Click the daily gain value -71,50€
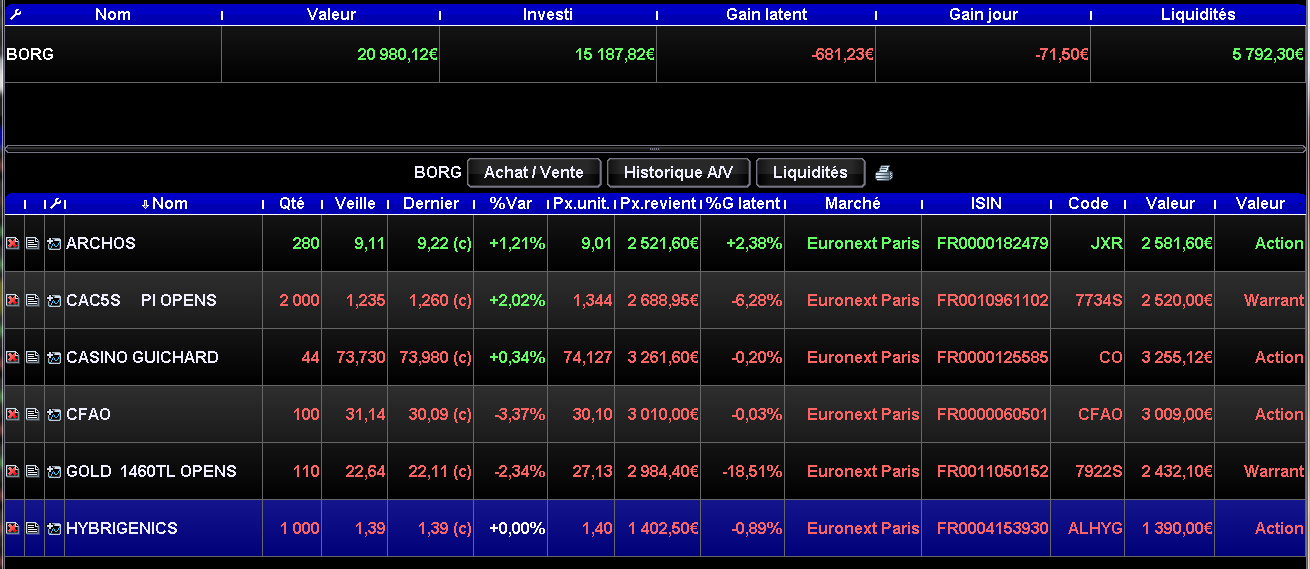 tap(1062, 54)
